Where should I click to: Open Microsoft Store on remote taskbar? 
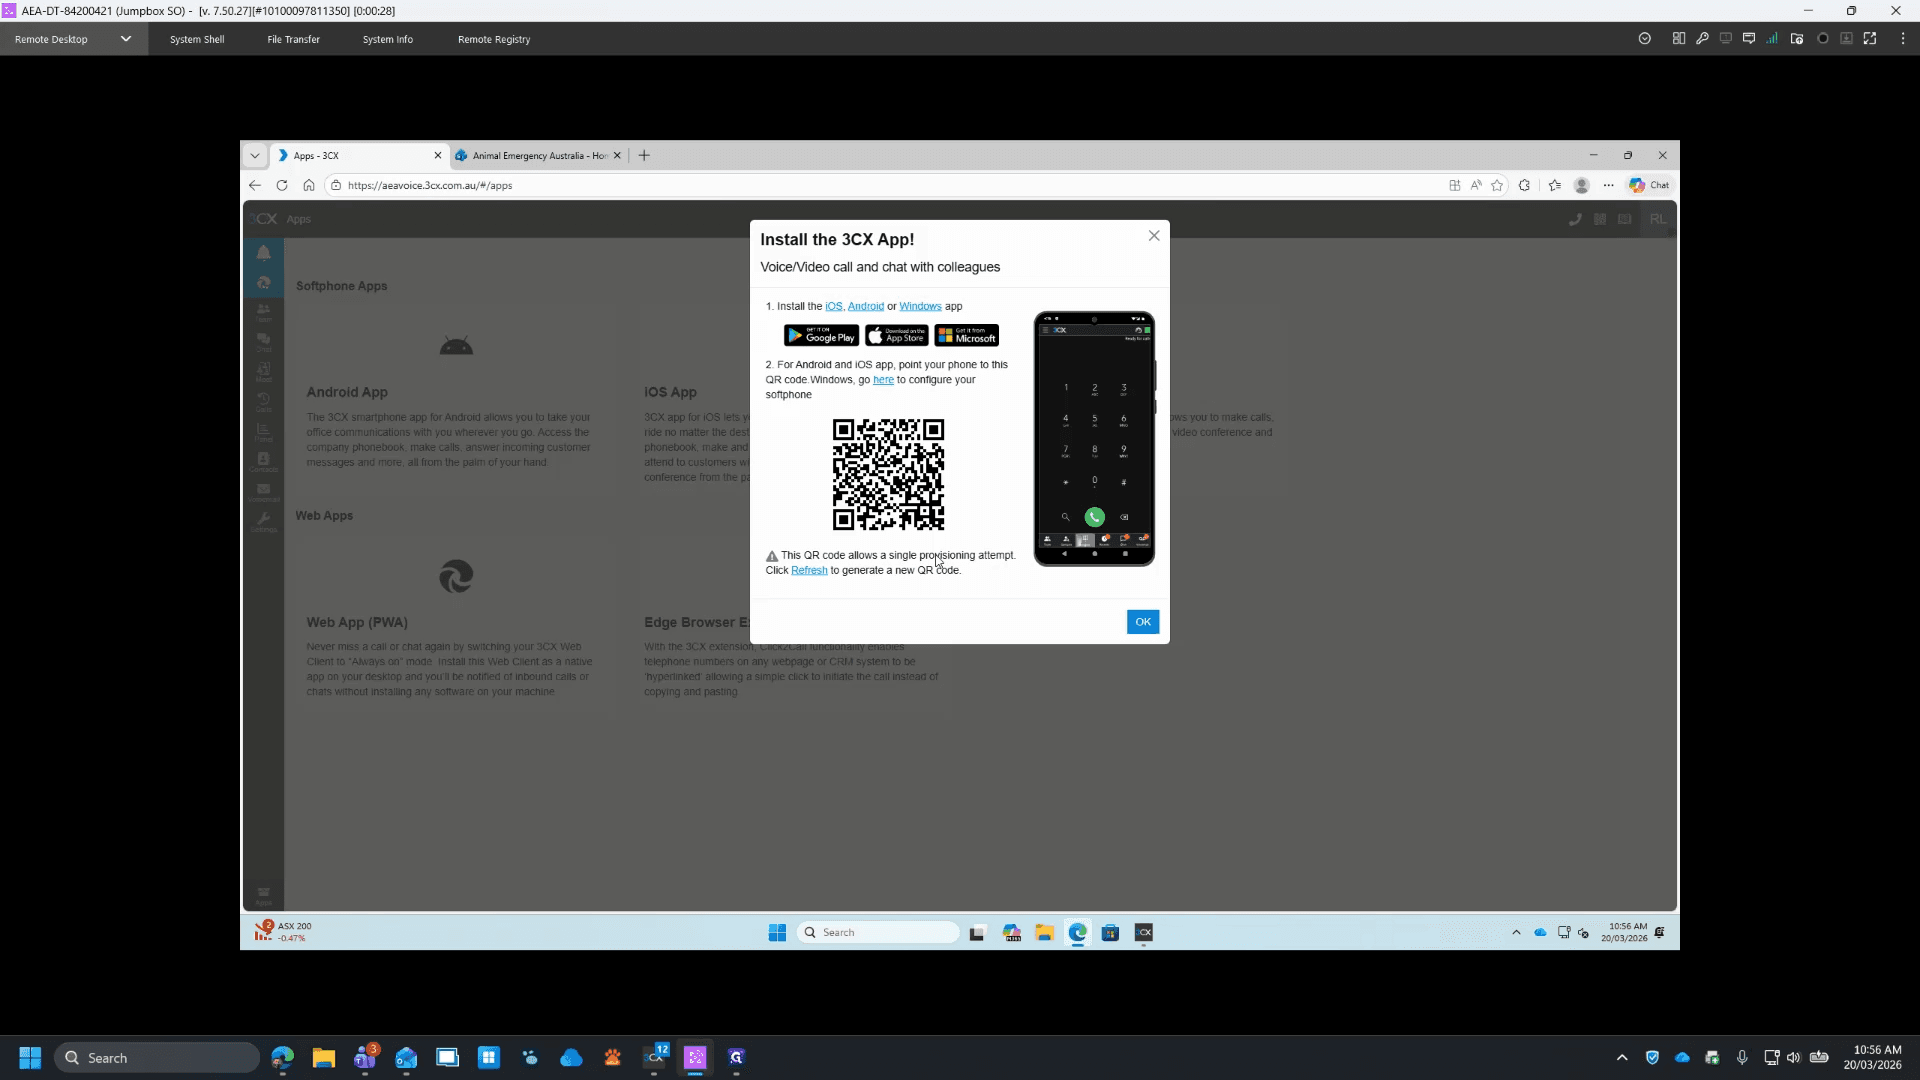pos(1110,933)
